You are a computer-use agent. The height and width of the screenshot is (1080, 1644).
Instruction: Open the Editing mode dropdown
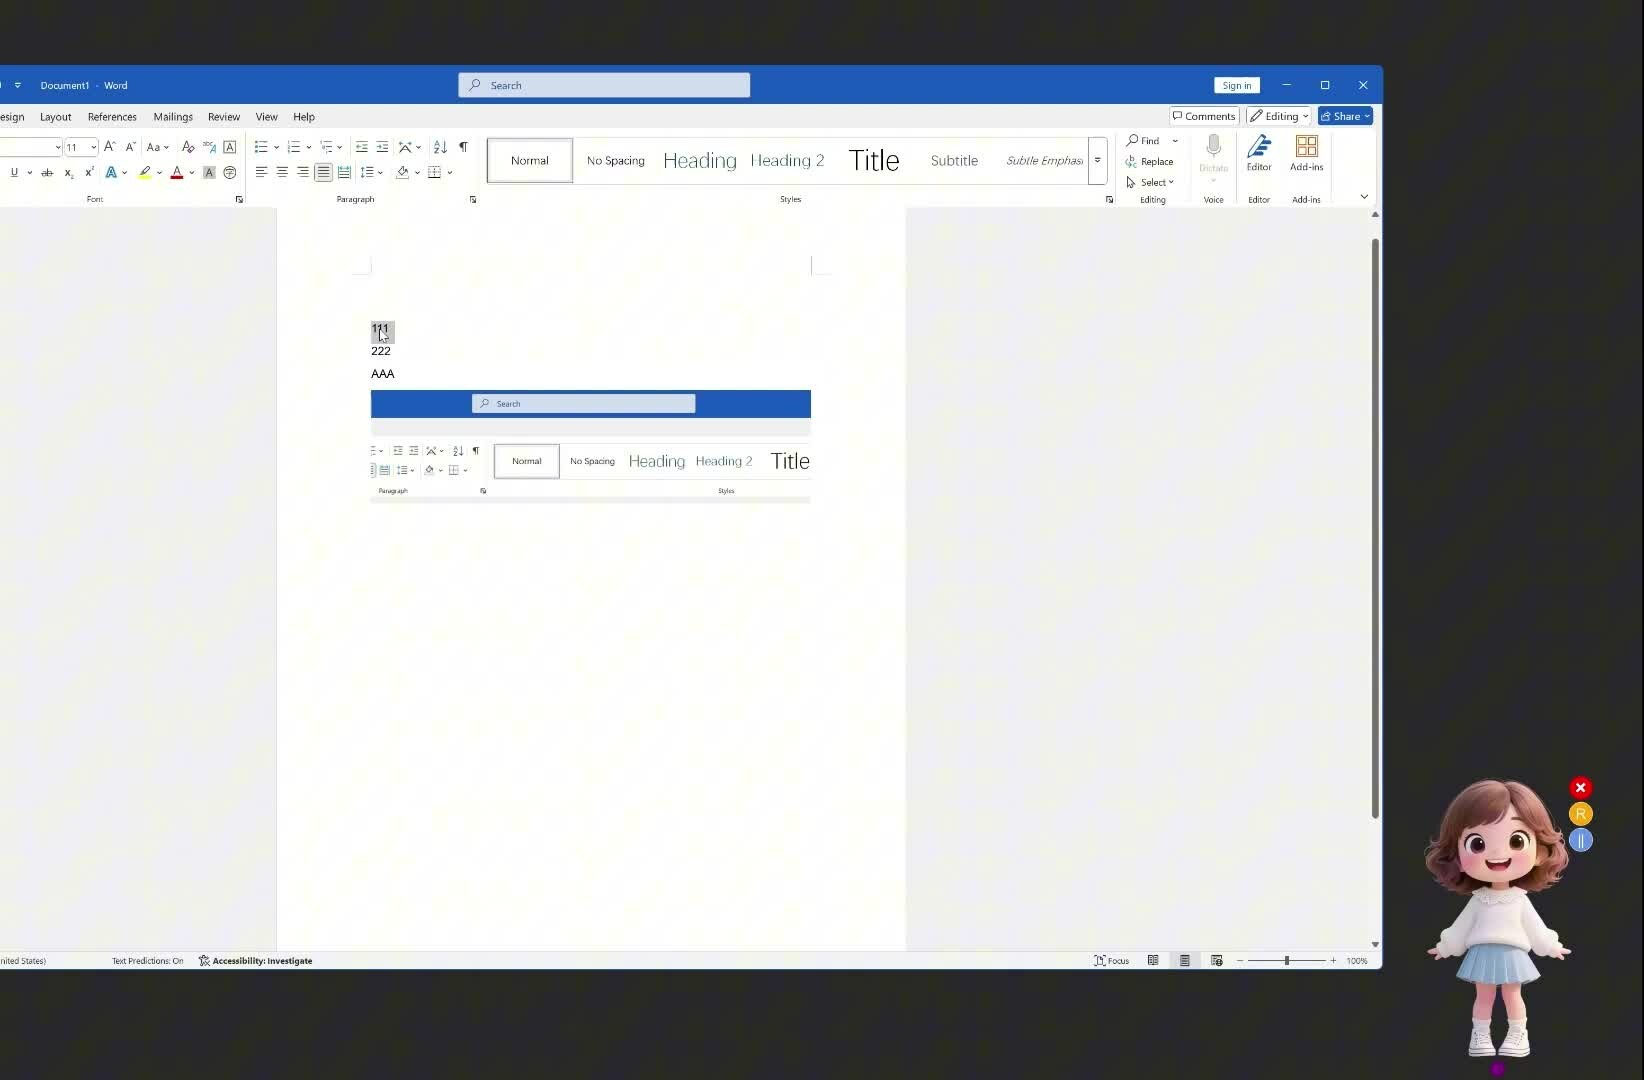coord(1278,116)
